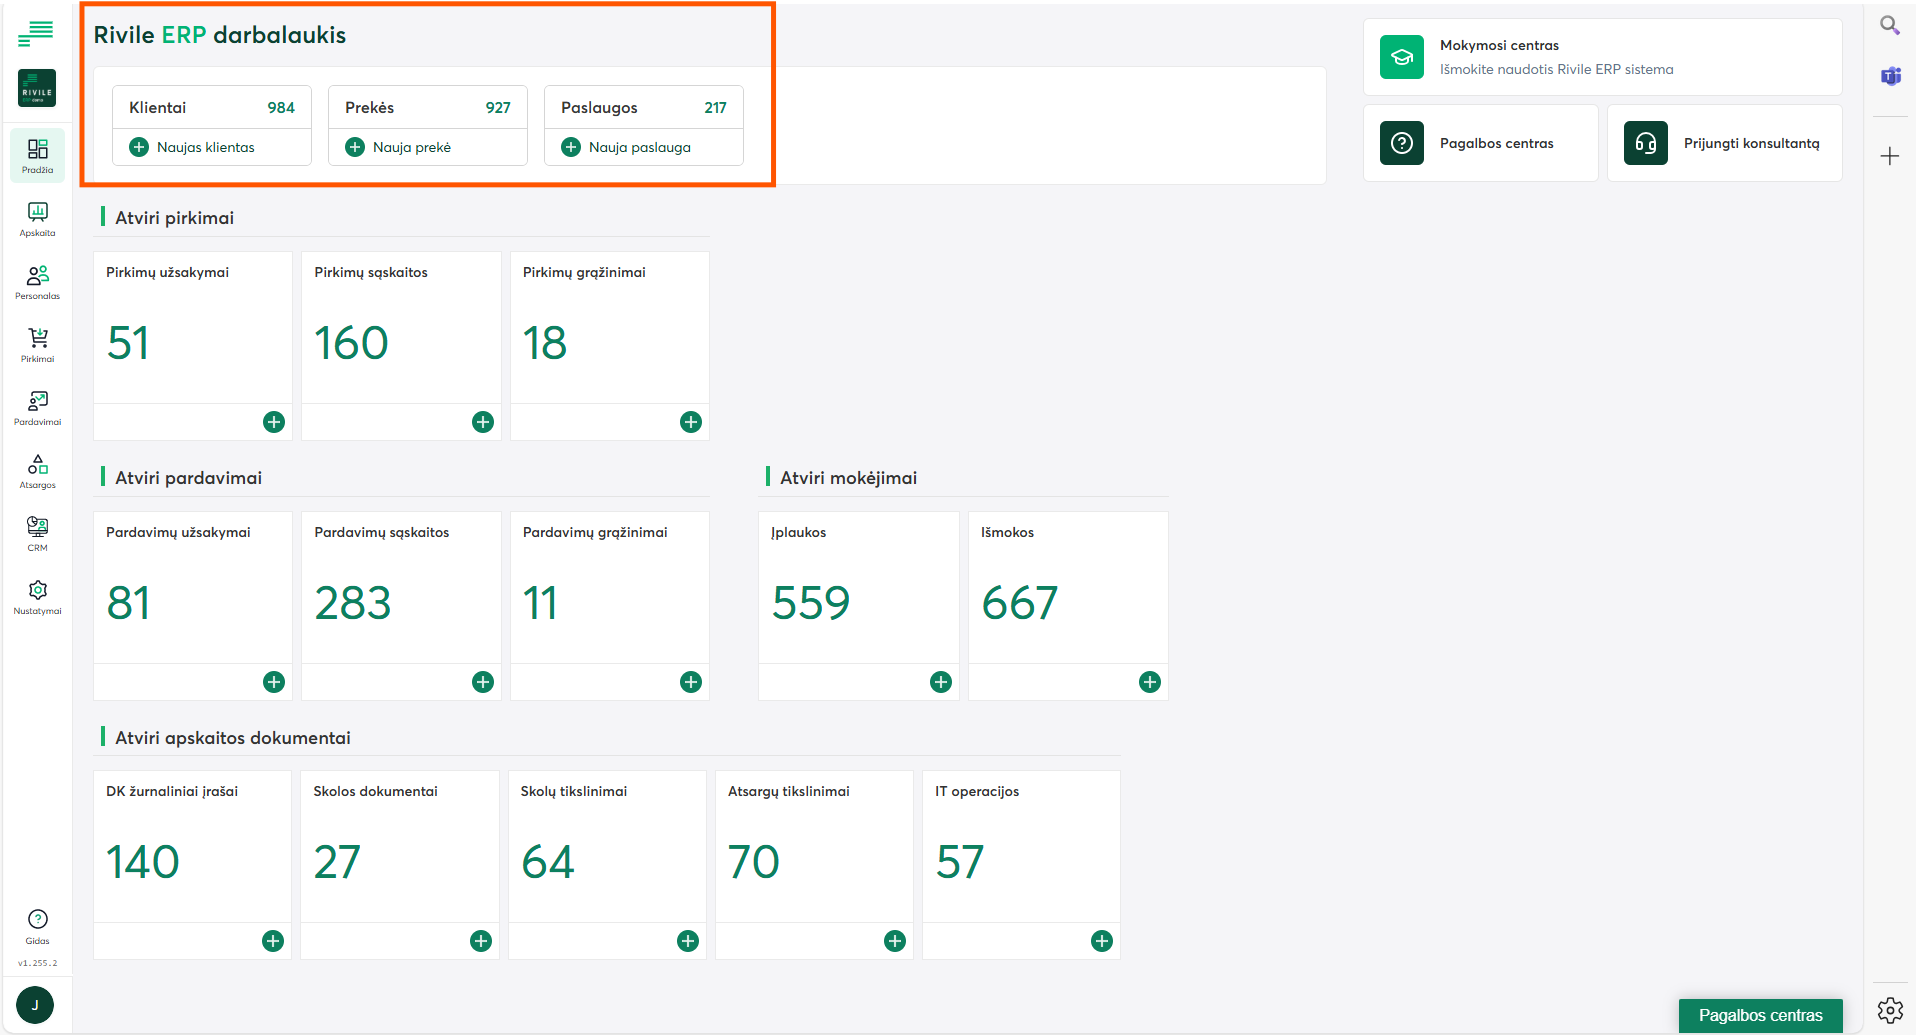
Task: Add a new Išmokos payment
Action: tap(1150, 682)
